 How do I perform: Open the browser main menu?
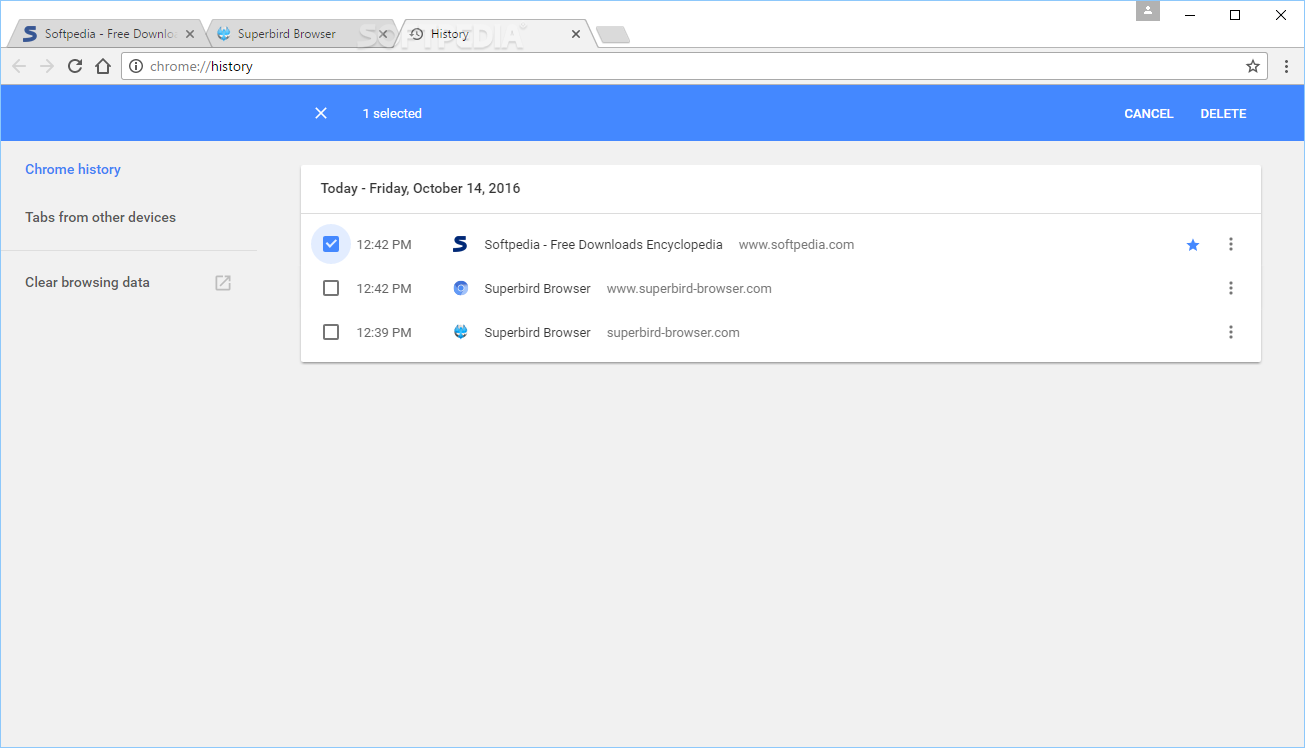click(1286, 66)
